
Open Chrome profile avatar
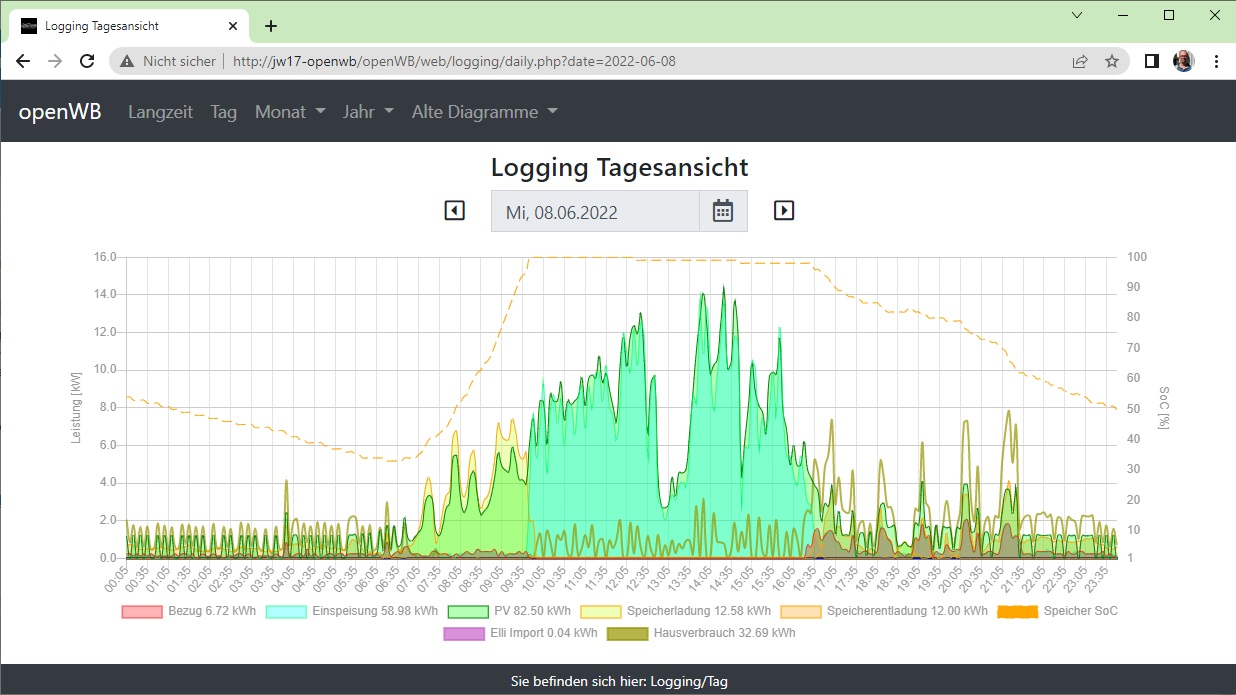click(x=1183, y=61)
